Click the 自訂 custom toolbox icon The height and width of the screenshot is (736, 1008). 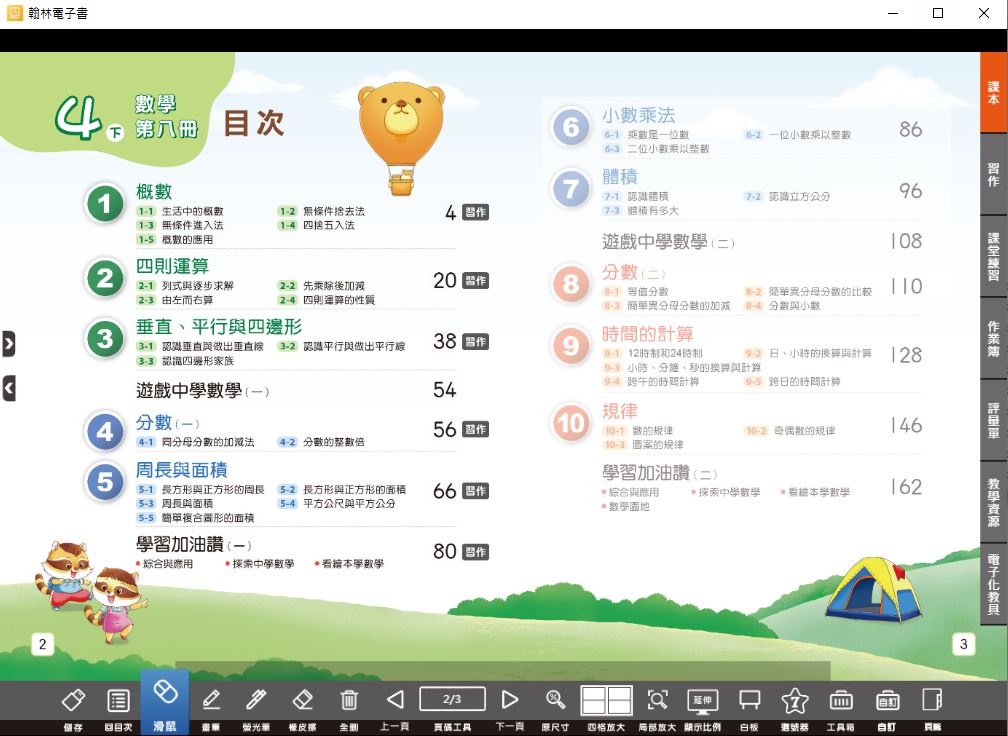click(887, 700)
